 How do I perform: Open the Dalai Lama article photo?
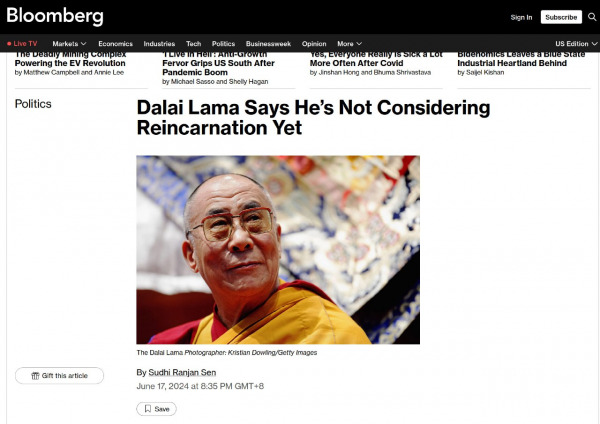click(278, 250)
